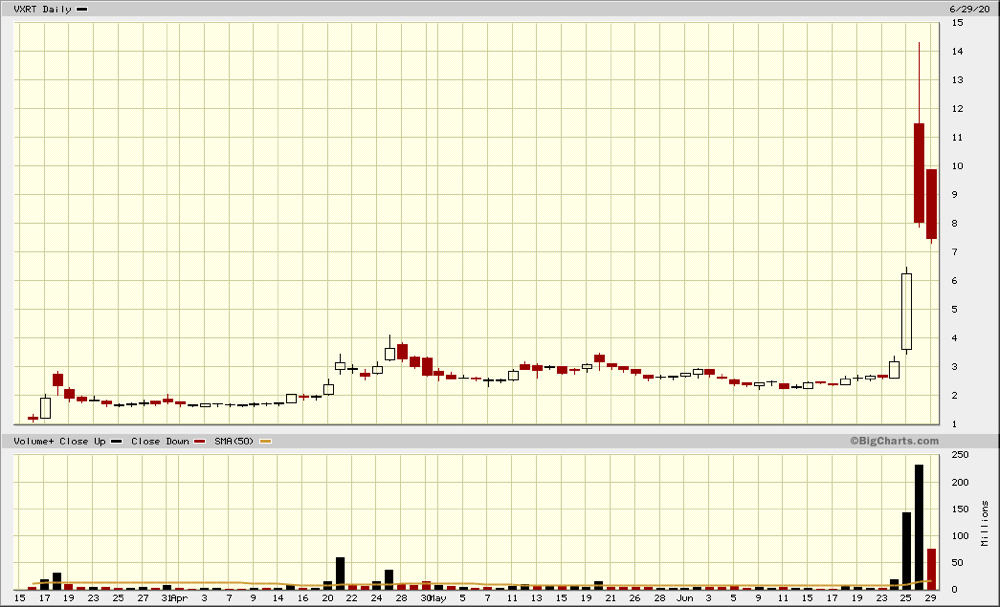Viewport: 1000px width, 607px height.
Task: Click the 27 date axis label
Action: click(143, 598)
